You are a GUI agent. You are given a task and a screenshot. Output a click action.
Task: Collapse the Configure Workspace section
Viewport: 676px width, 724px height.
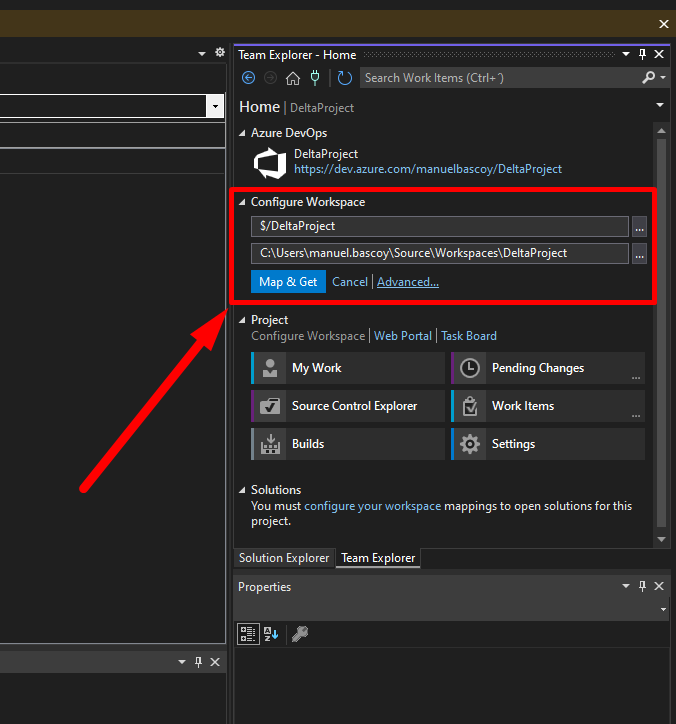pos(242,202)
